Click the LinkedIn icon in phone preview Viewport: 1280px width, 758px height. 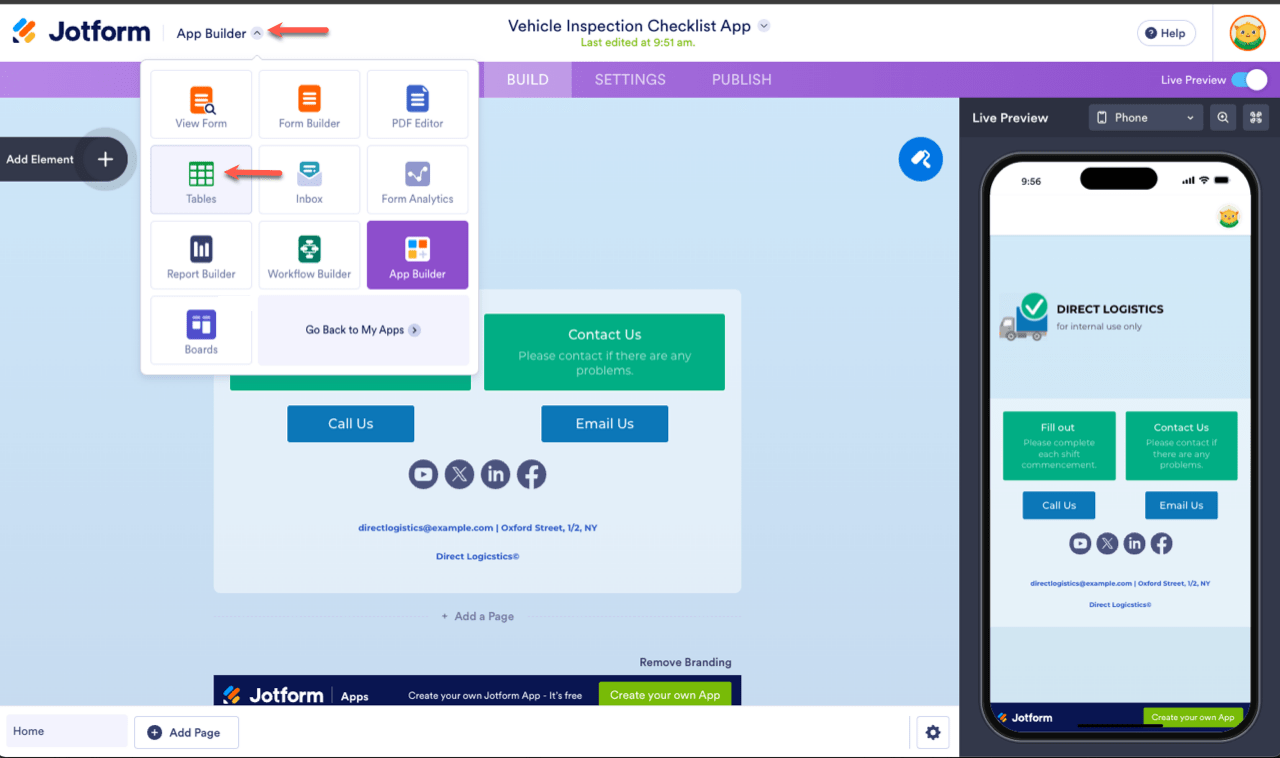[x=1134, y=543]
